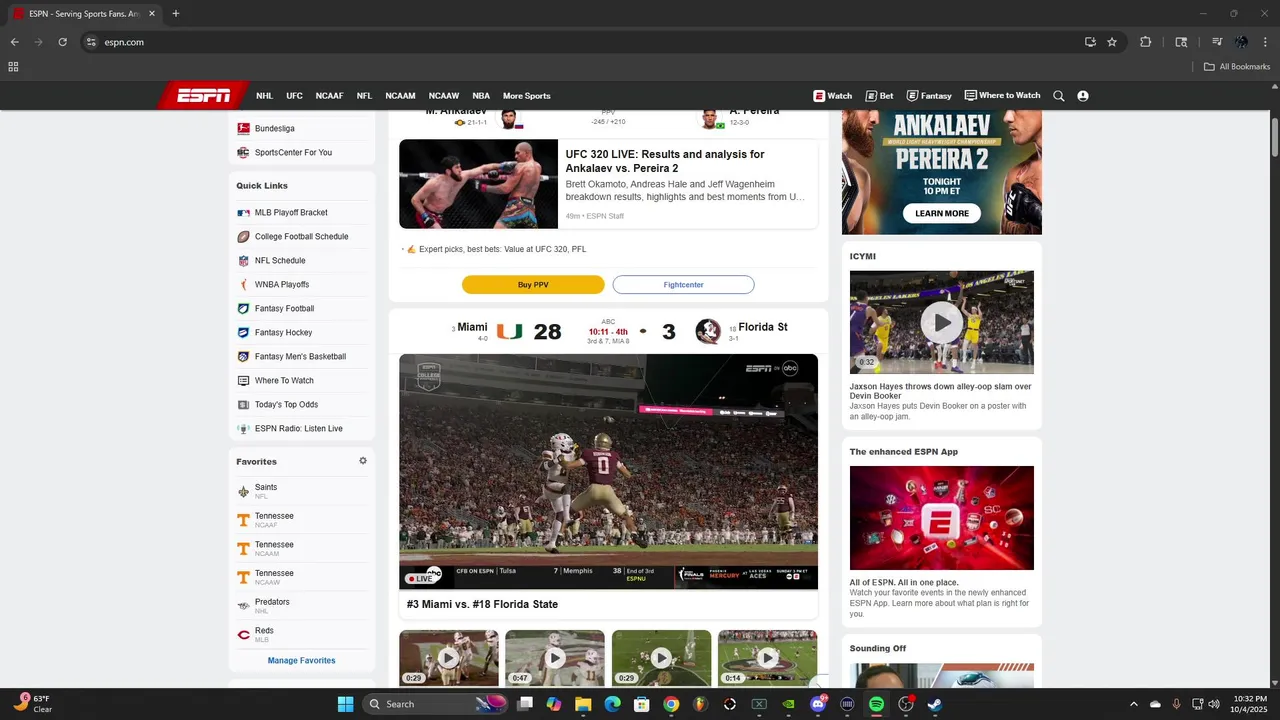Image resolution: width=1280 pixels, height=720 pixels.
Task: Click the Miami Hurricanes logo in scoreboard
Action: click(x=510, y=331)
